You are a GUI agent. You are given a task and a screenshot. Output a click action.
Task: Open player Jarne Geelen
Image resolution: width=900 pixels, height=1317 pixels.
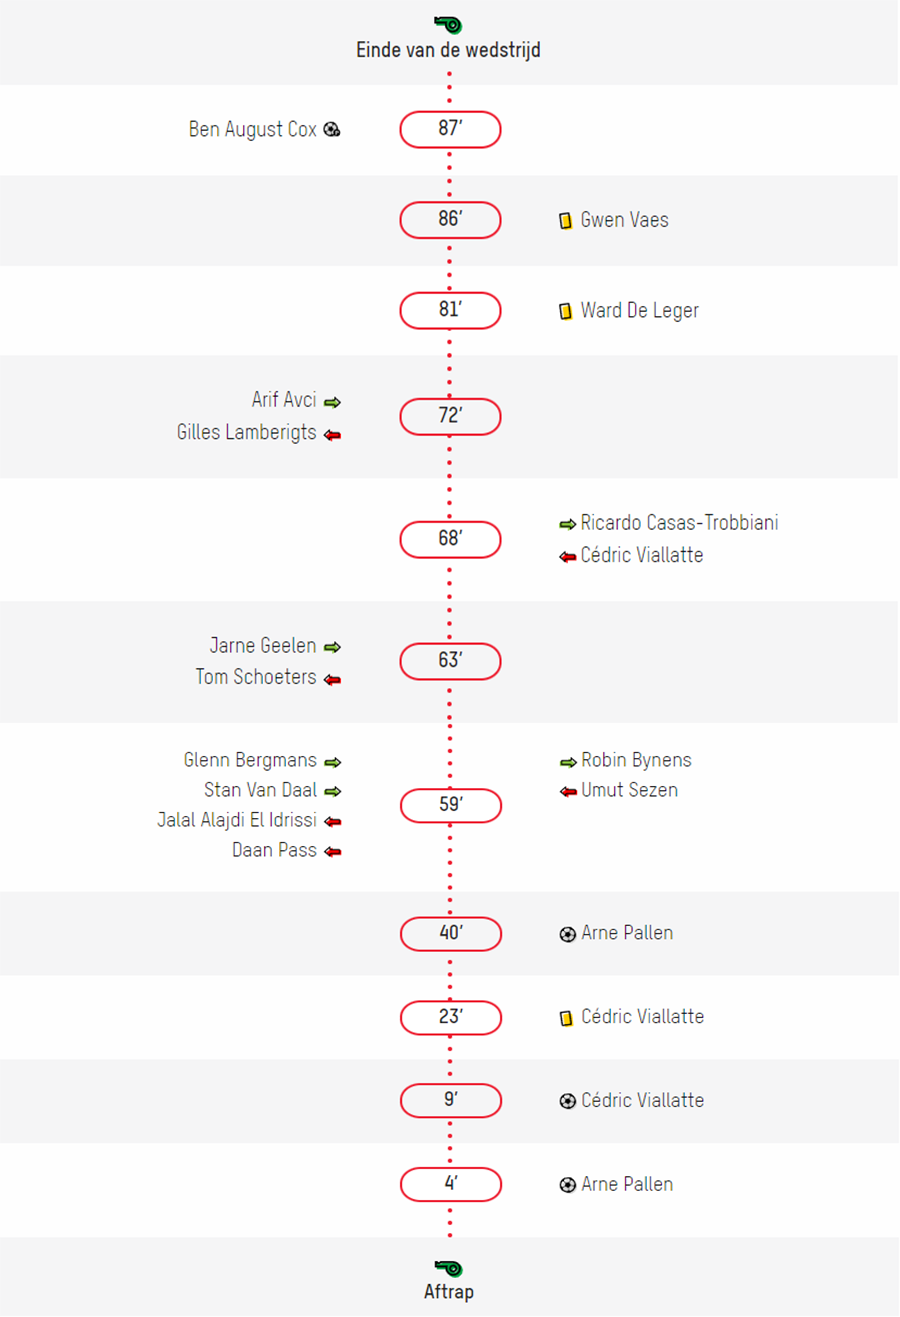click(x=263, y=646)
